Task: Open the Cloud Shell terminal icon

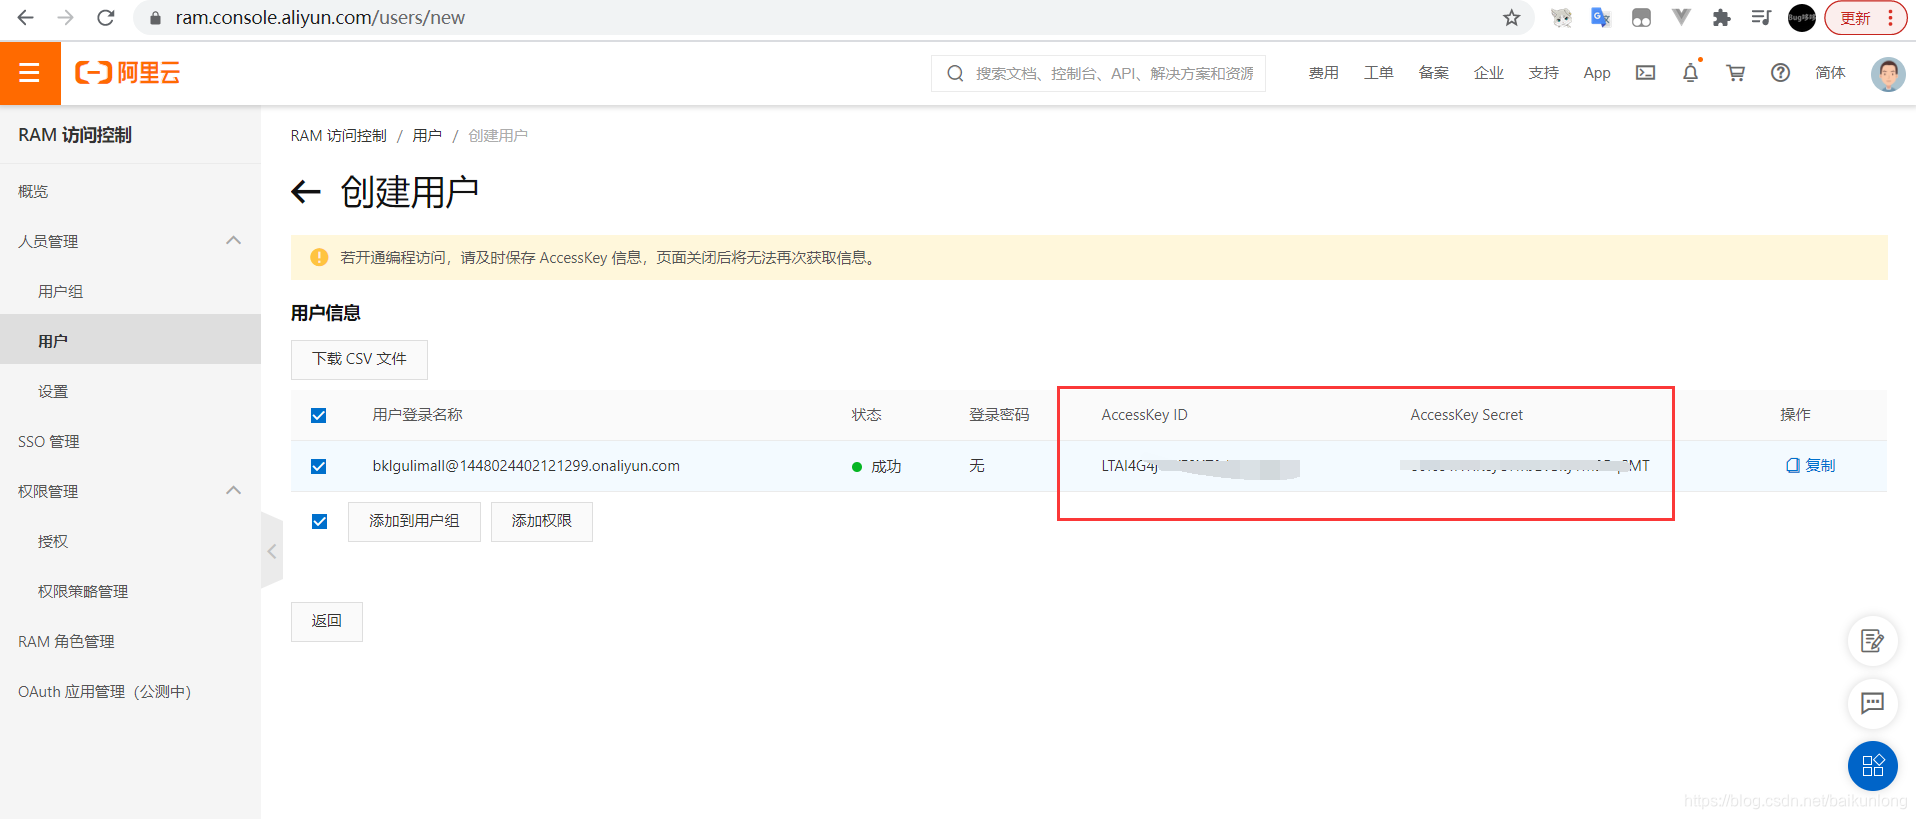Action: click(x=1645, y=73)
